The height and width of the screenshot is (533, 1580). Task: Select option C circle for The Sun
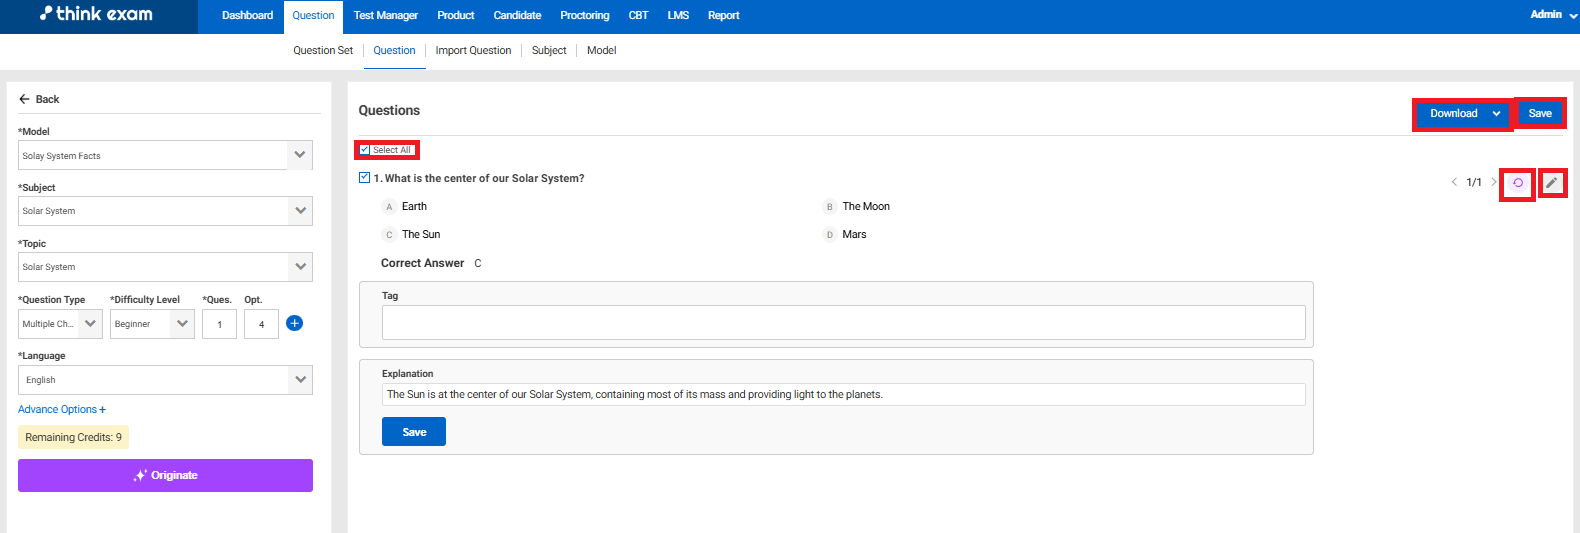point(389,235)
